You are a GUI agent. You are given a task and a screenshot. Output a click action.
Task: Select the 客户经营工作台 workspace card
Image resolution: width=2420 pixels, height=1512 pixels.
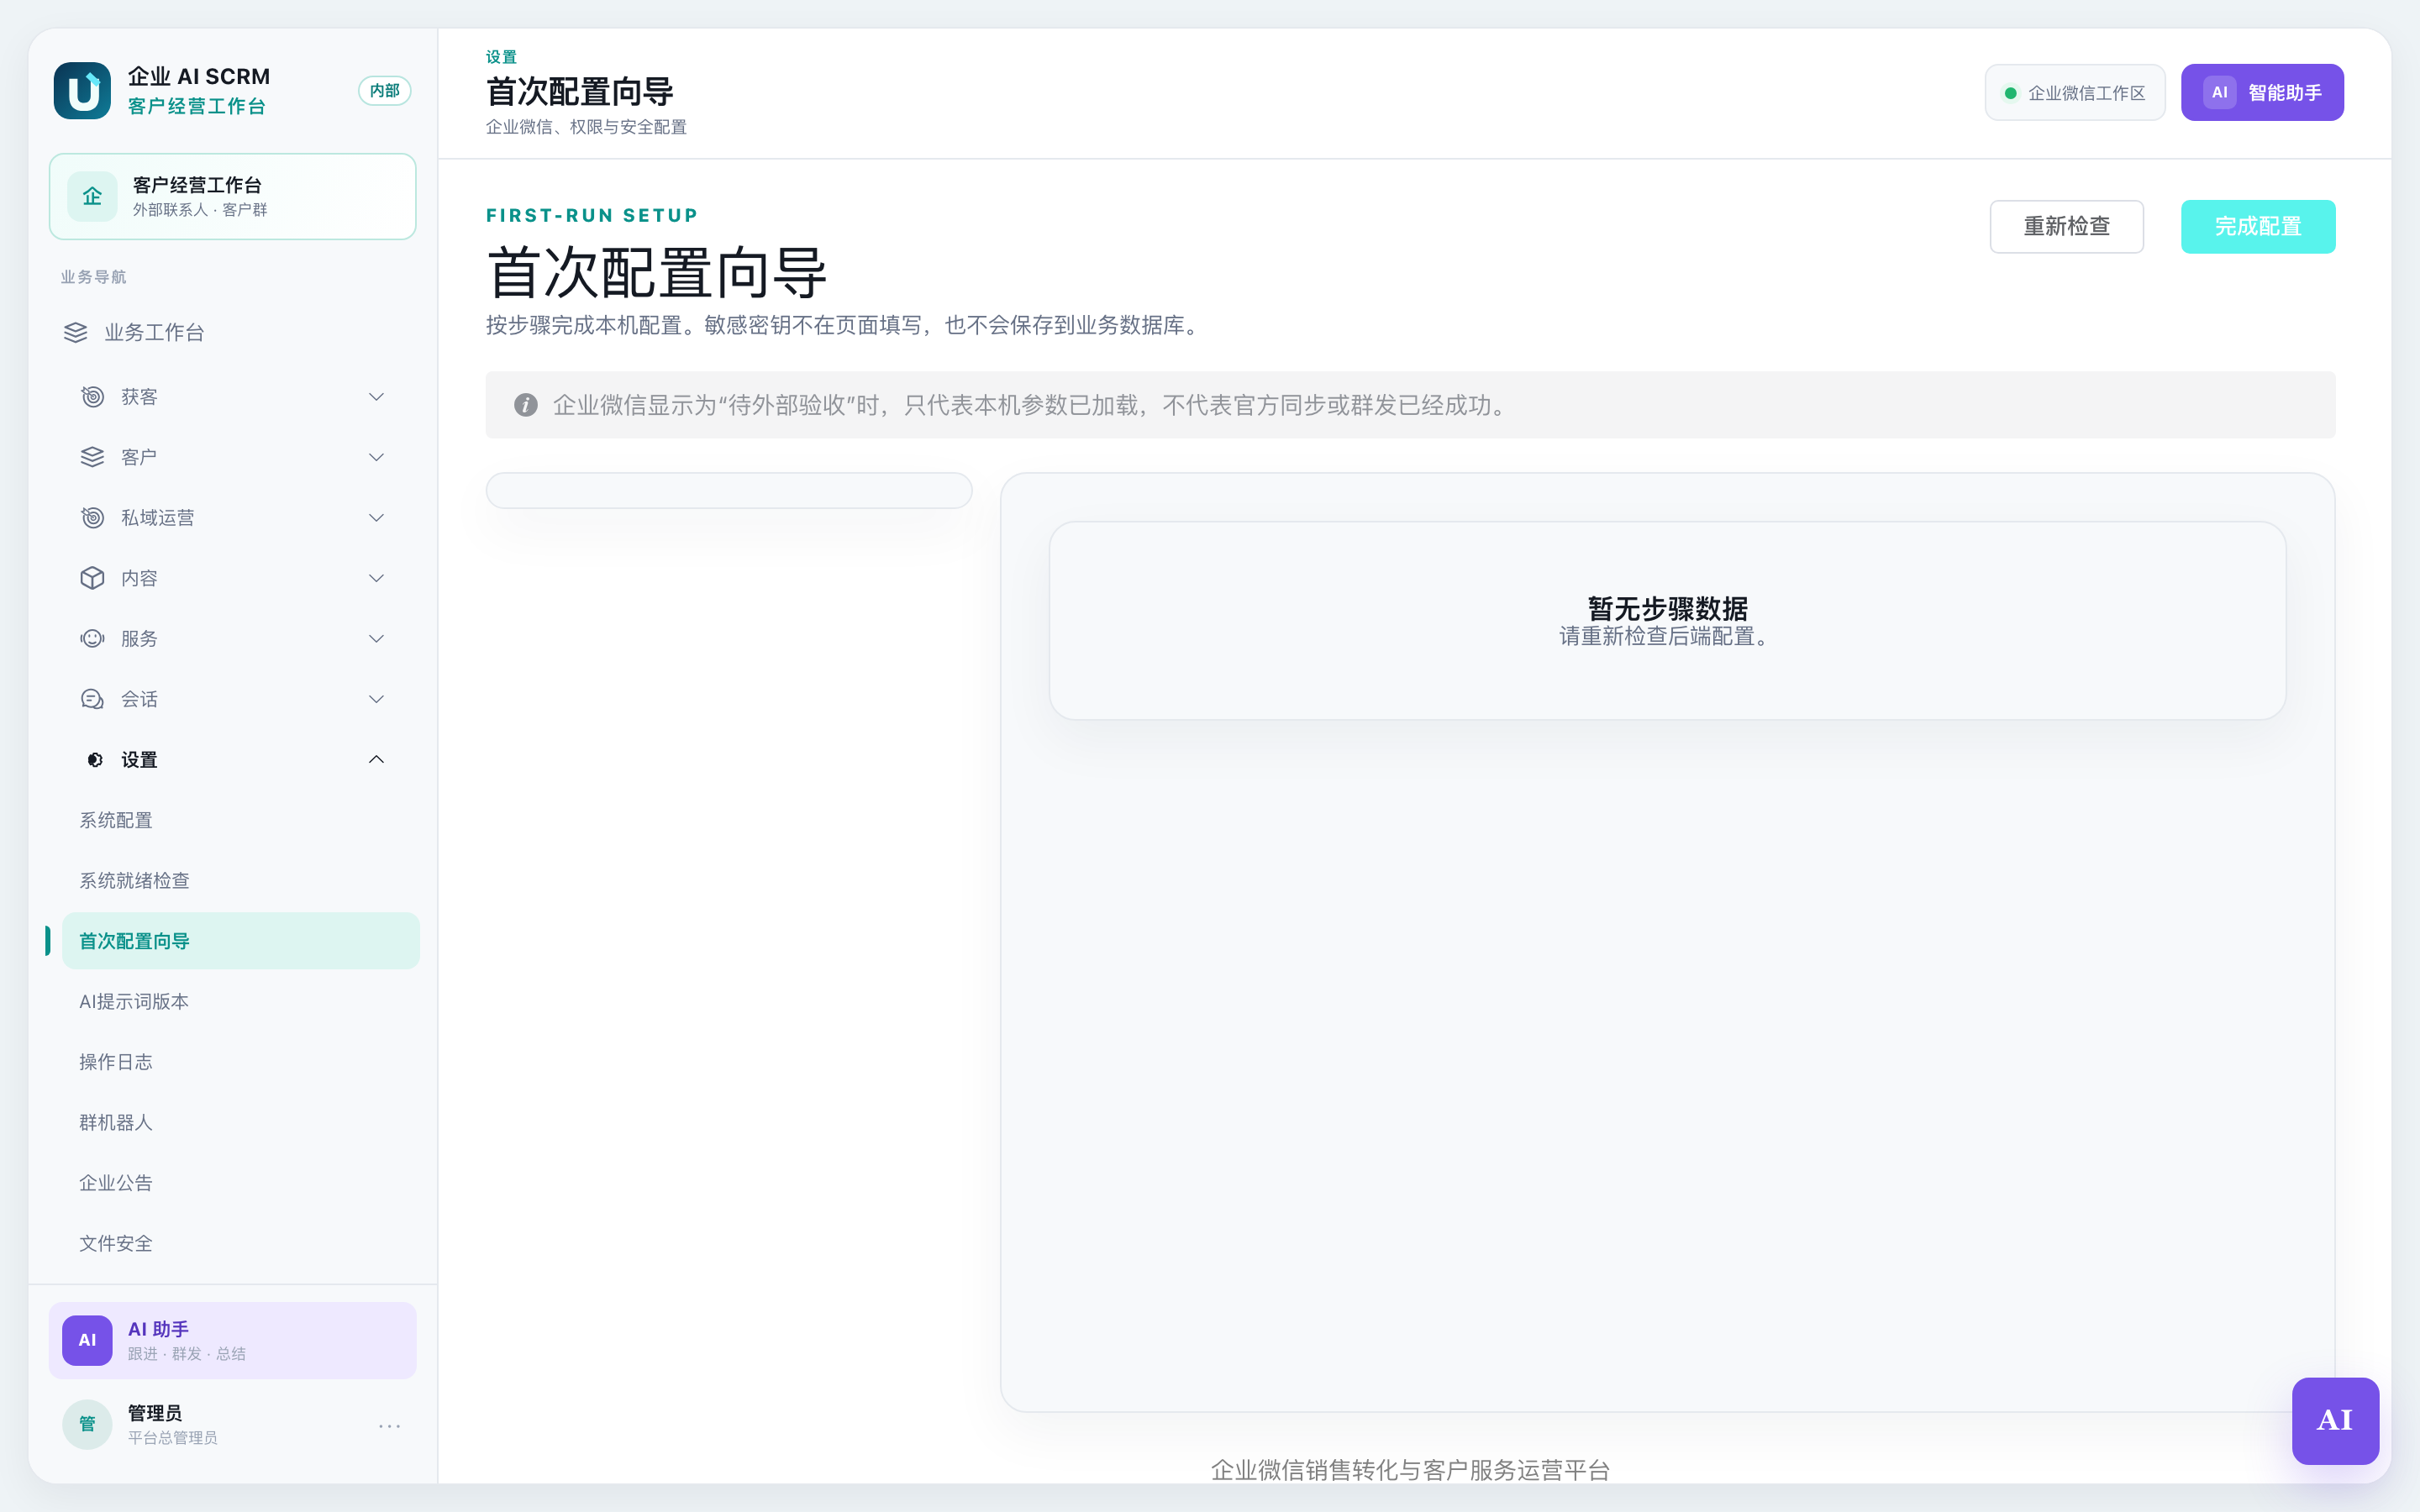point(233,196)
